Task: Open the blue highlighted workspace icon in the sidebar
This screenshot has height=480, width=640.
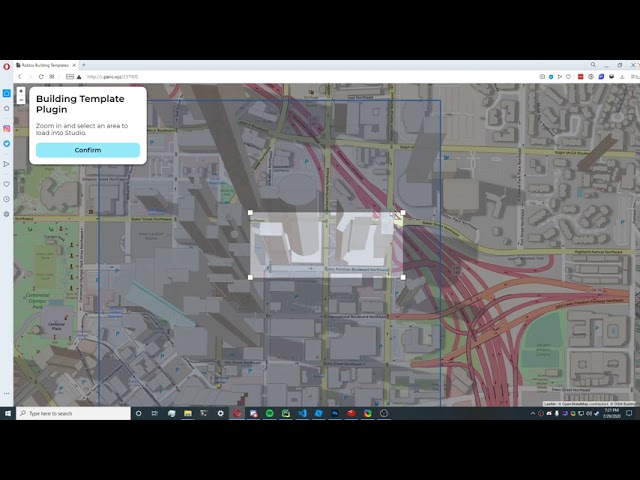Action: tap(7, 93)
